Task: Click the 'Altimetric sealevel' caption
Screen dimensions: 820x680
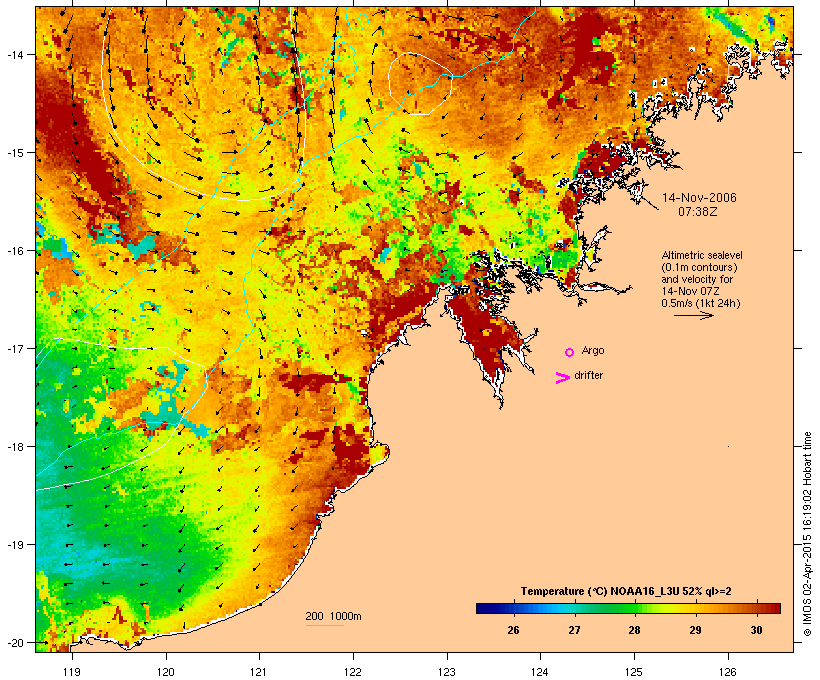Action: coord(702,255)
